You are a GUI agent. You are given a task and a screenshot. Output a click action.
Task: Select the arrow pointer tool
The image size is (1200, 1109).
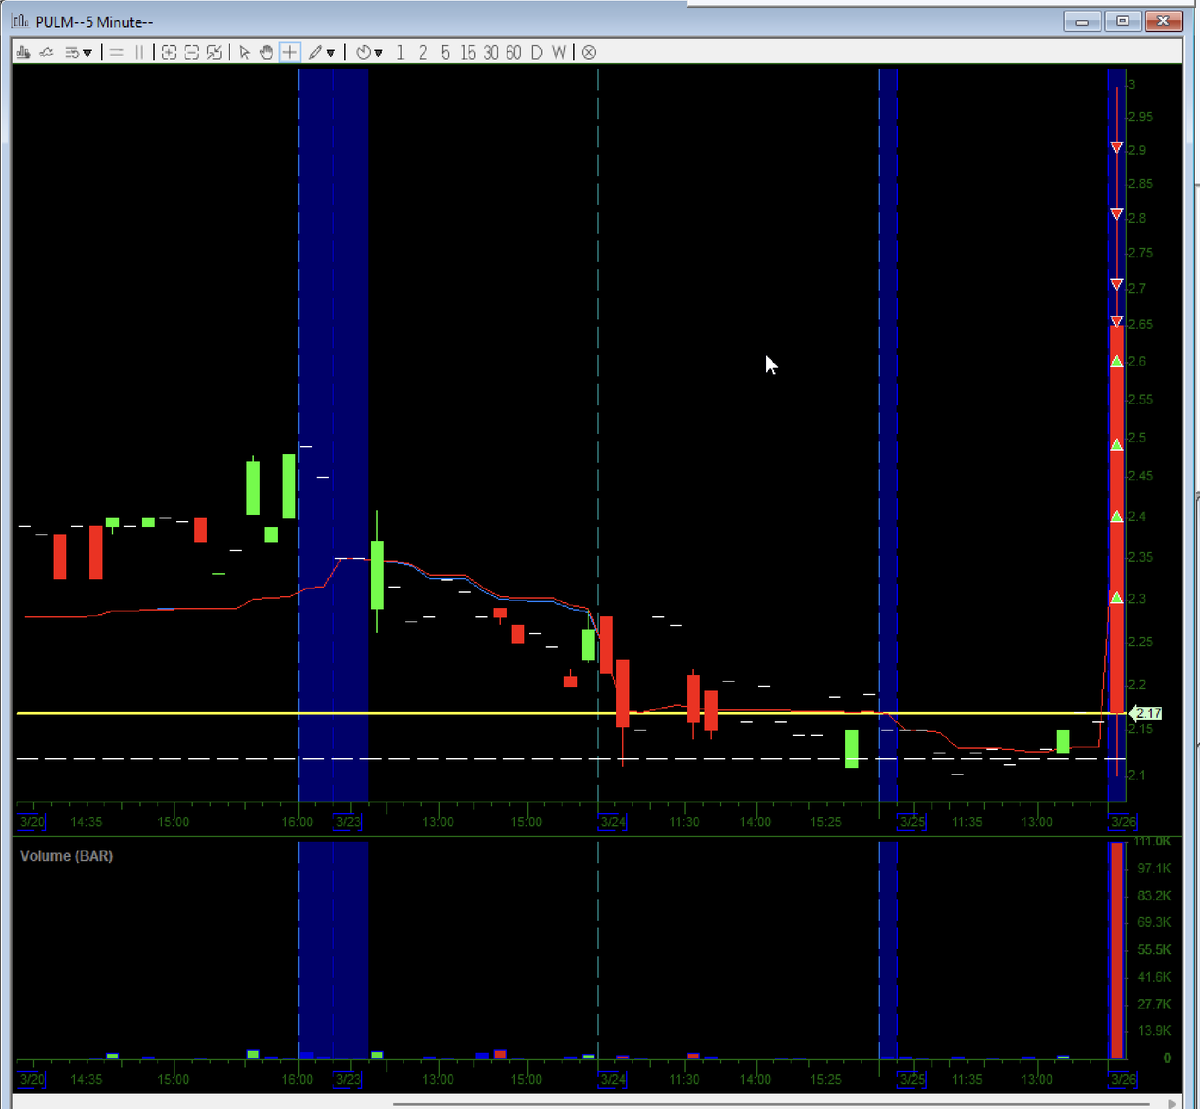click(245, 52)
